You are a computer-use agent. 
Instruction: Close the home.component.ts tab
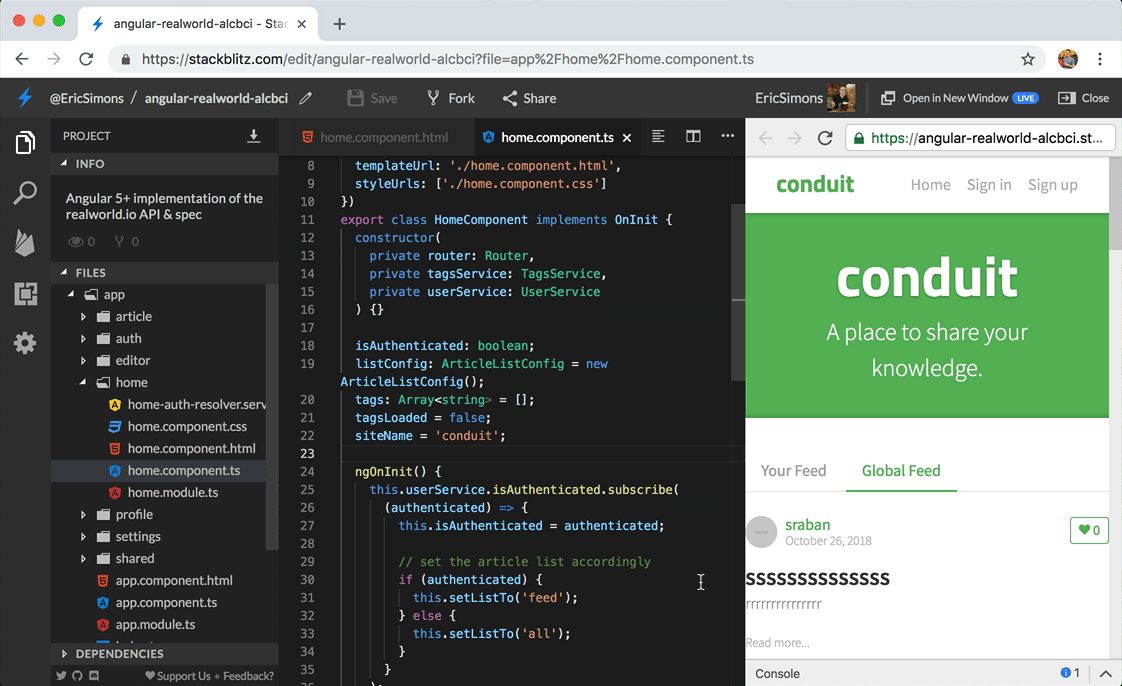tap(627, 137)
